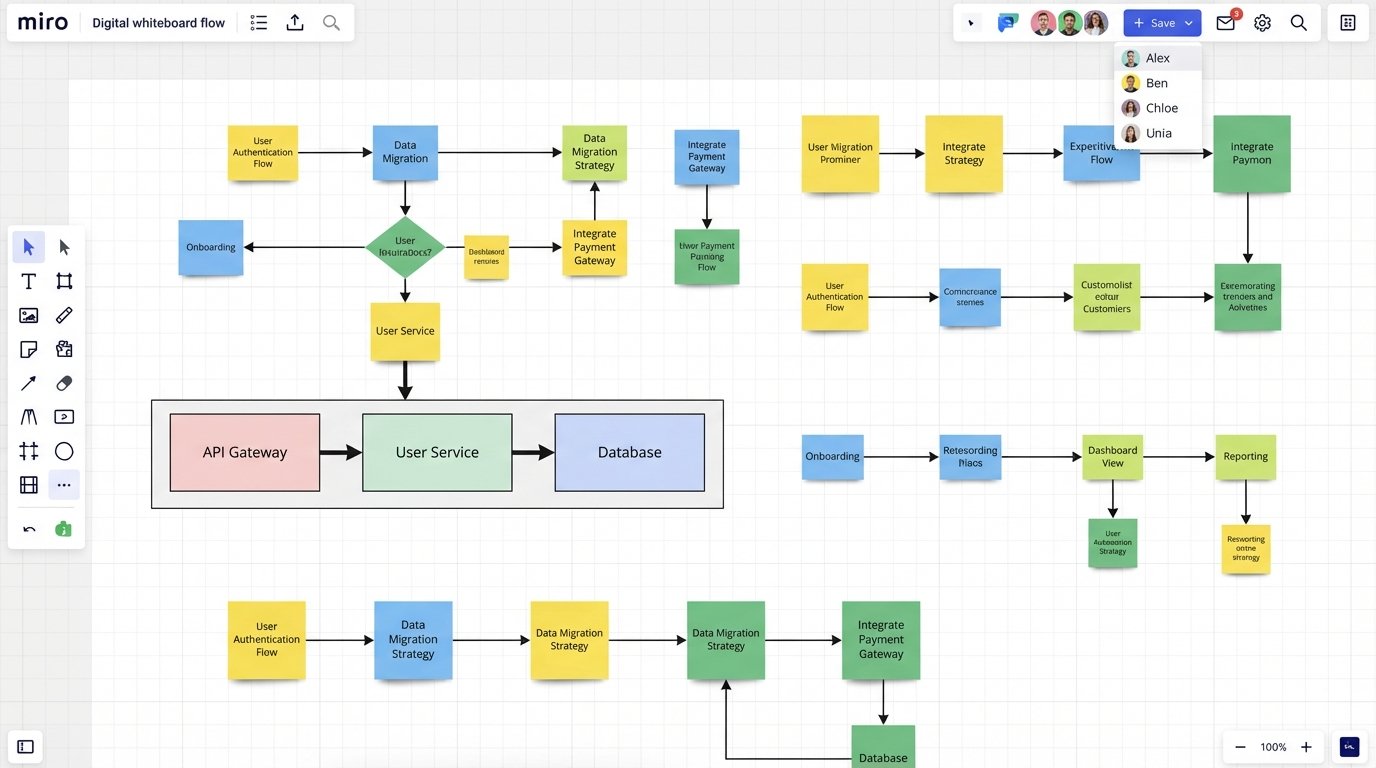The image size is (1376, 768).
Task: Pick the Sticky note tool
Action: (x=28, y=349)
